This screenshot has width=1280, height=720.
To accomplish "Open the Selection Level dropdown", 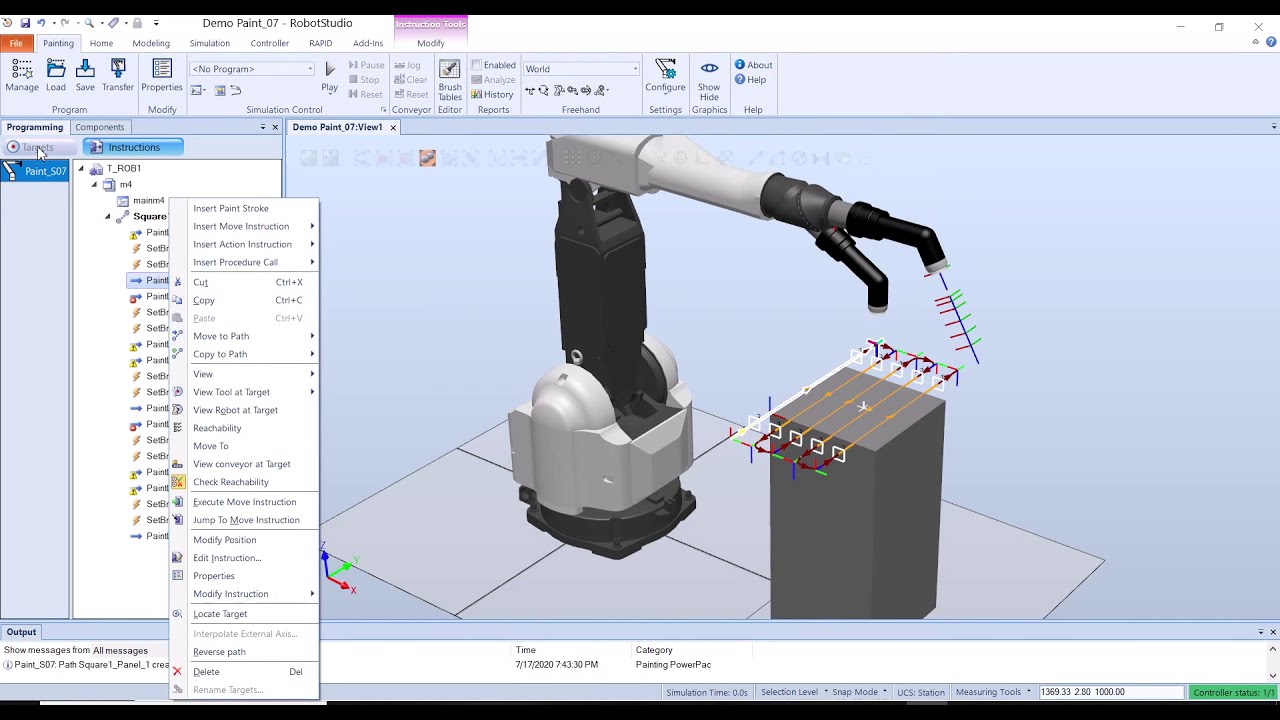I will point(792,692).
